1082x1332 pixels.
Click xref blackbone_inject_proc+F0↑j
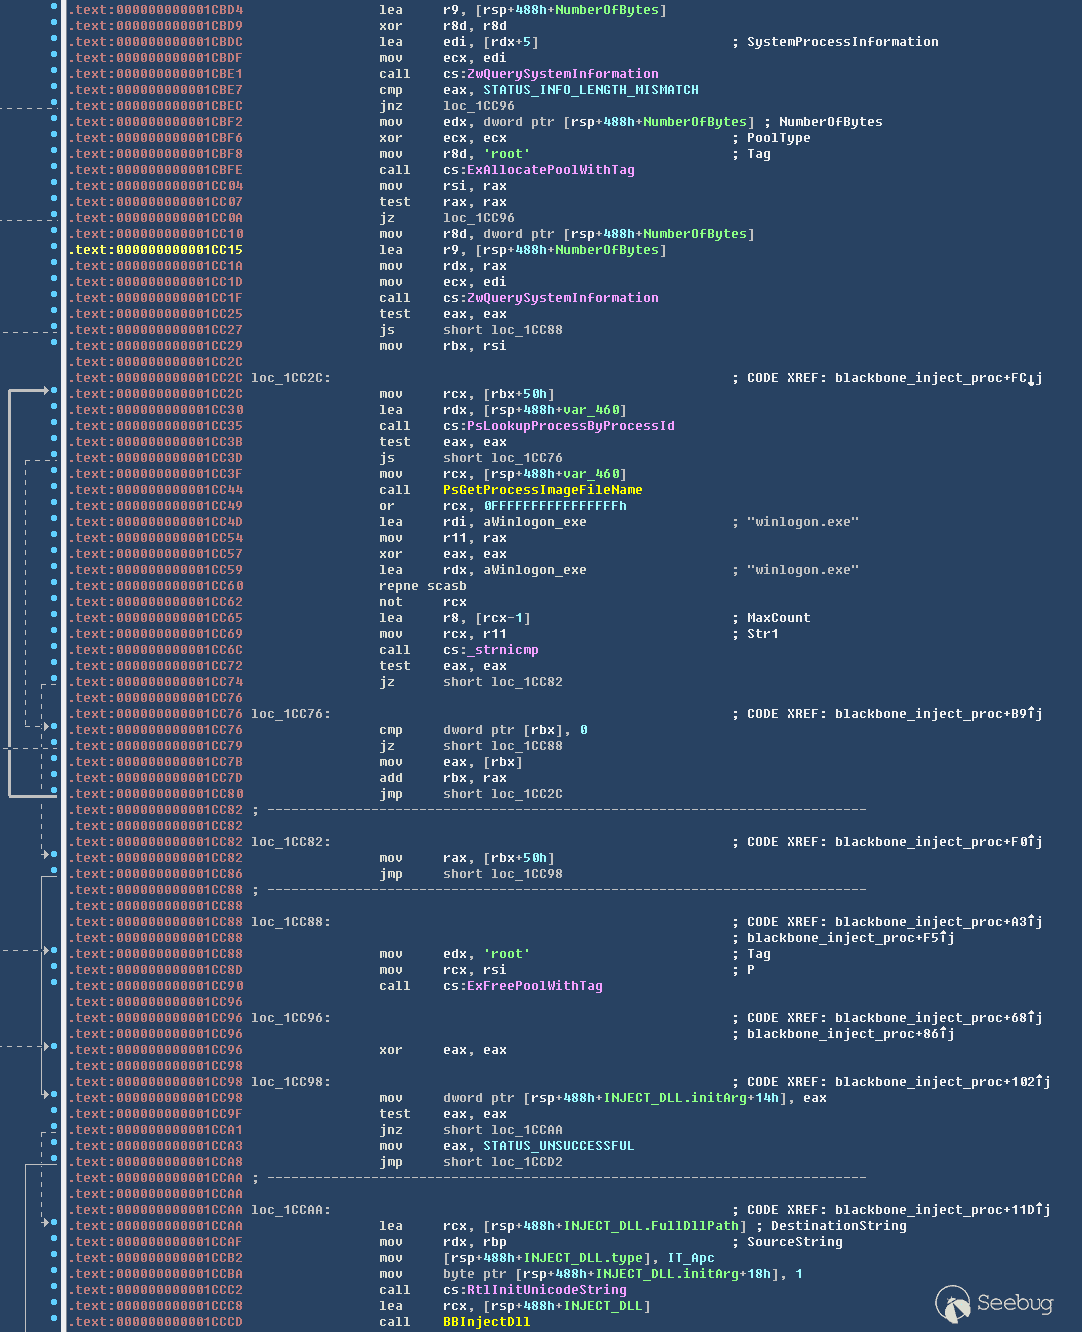pos(939,842)
